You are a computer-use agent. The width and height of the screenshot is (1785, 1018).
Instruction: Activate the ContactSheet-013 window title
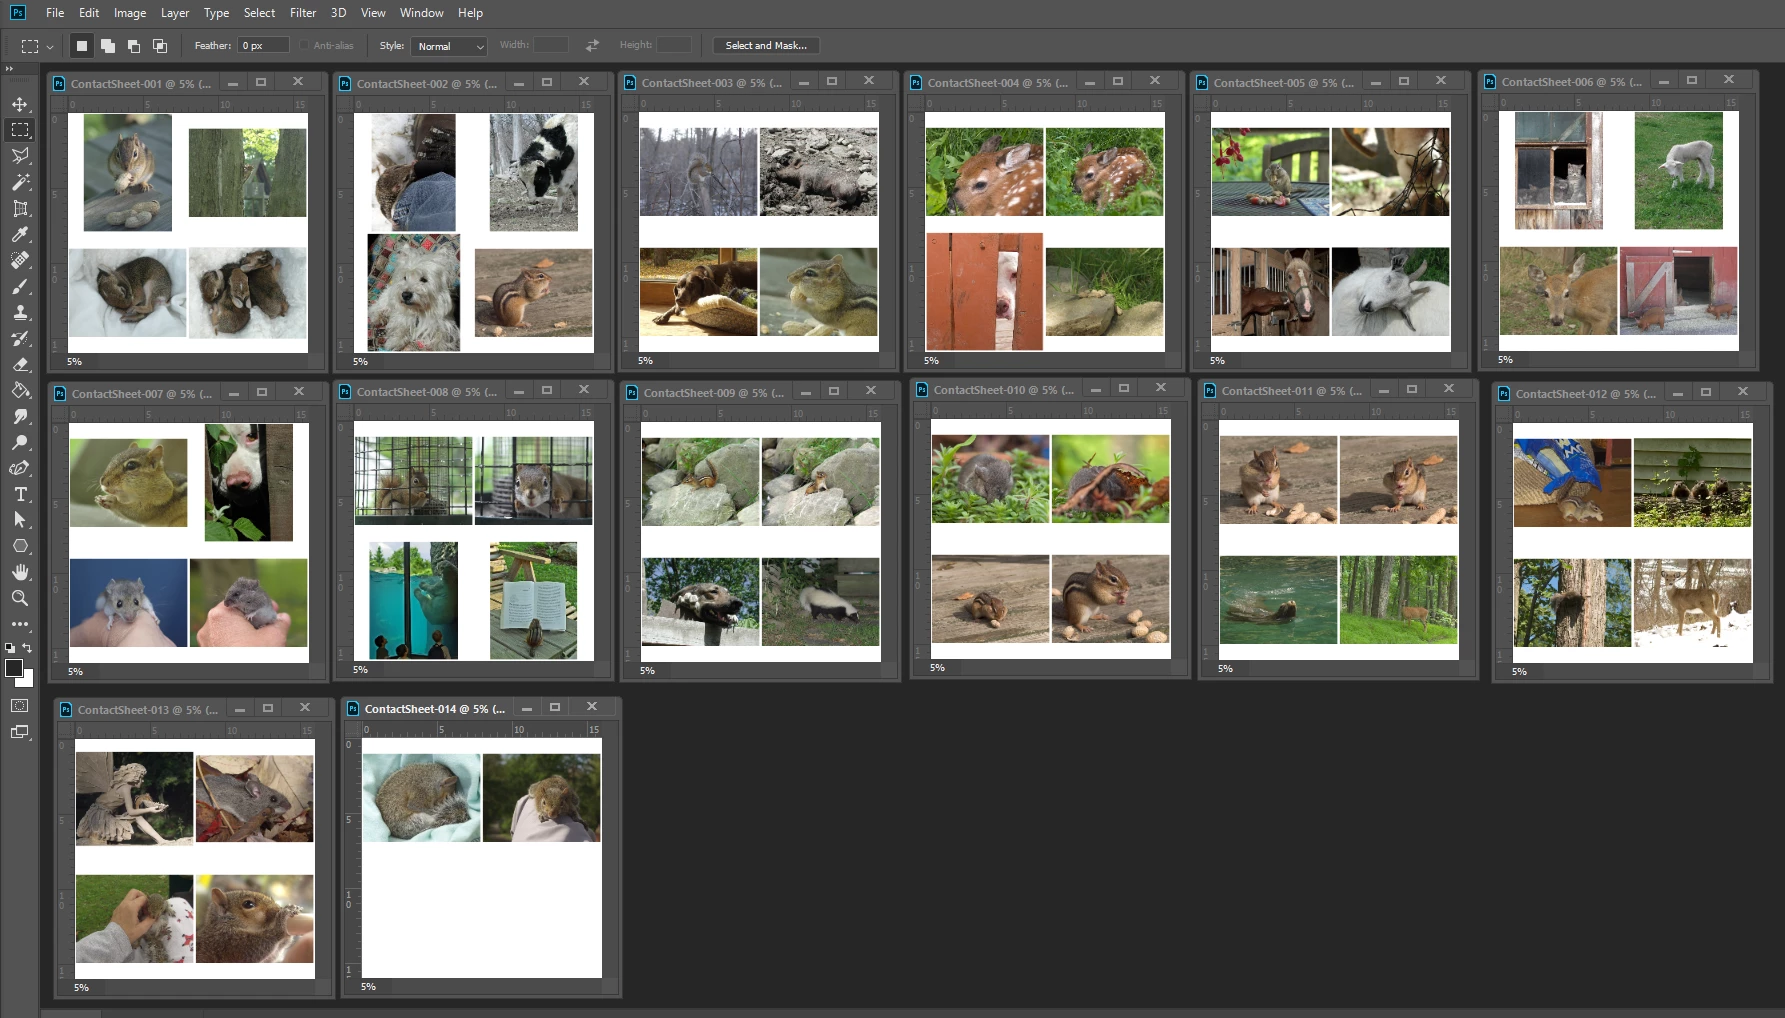(x=148, y=710)
